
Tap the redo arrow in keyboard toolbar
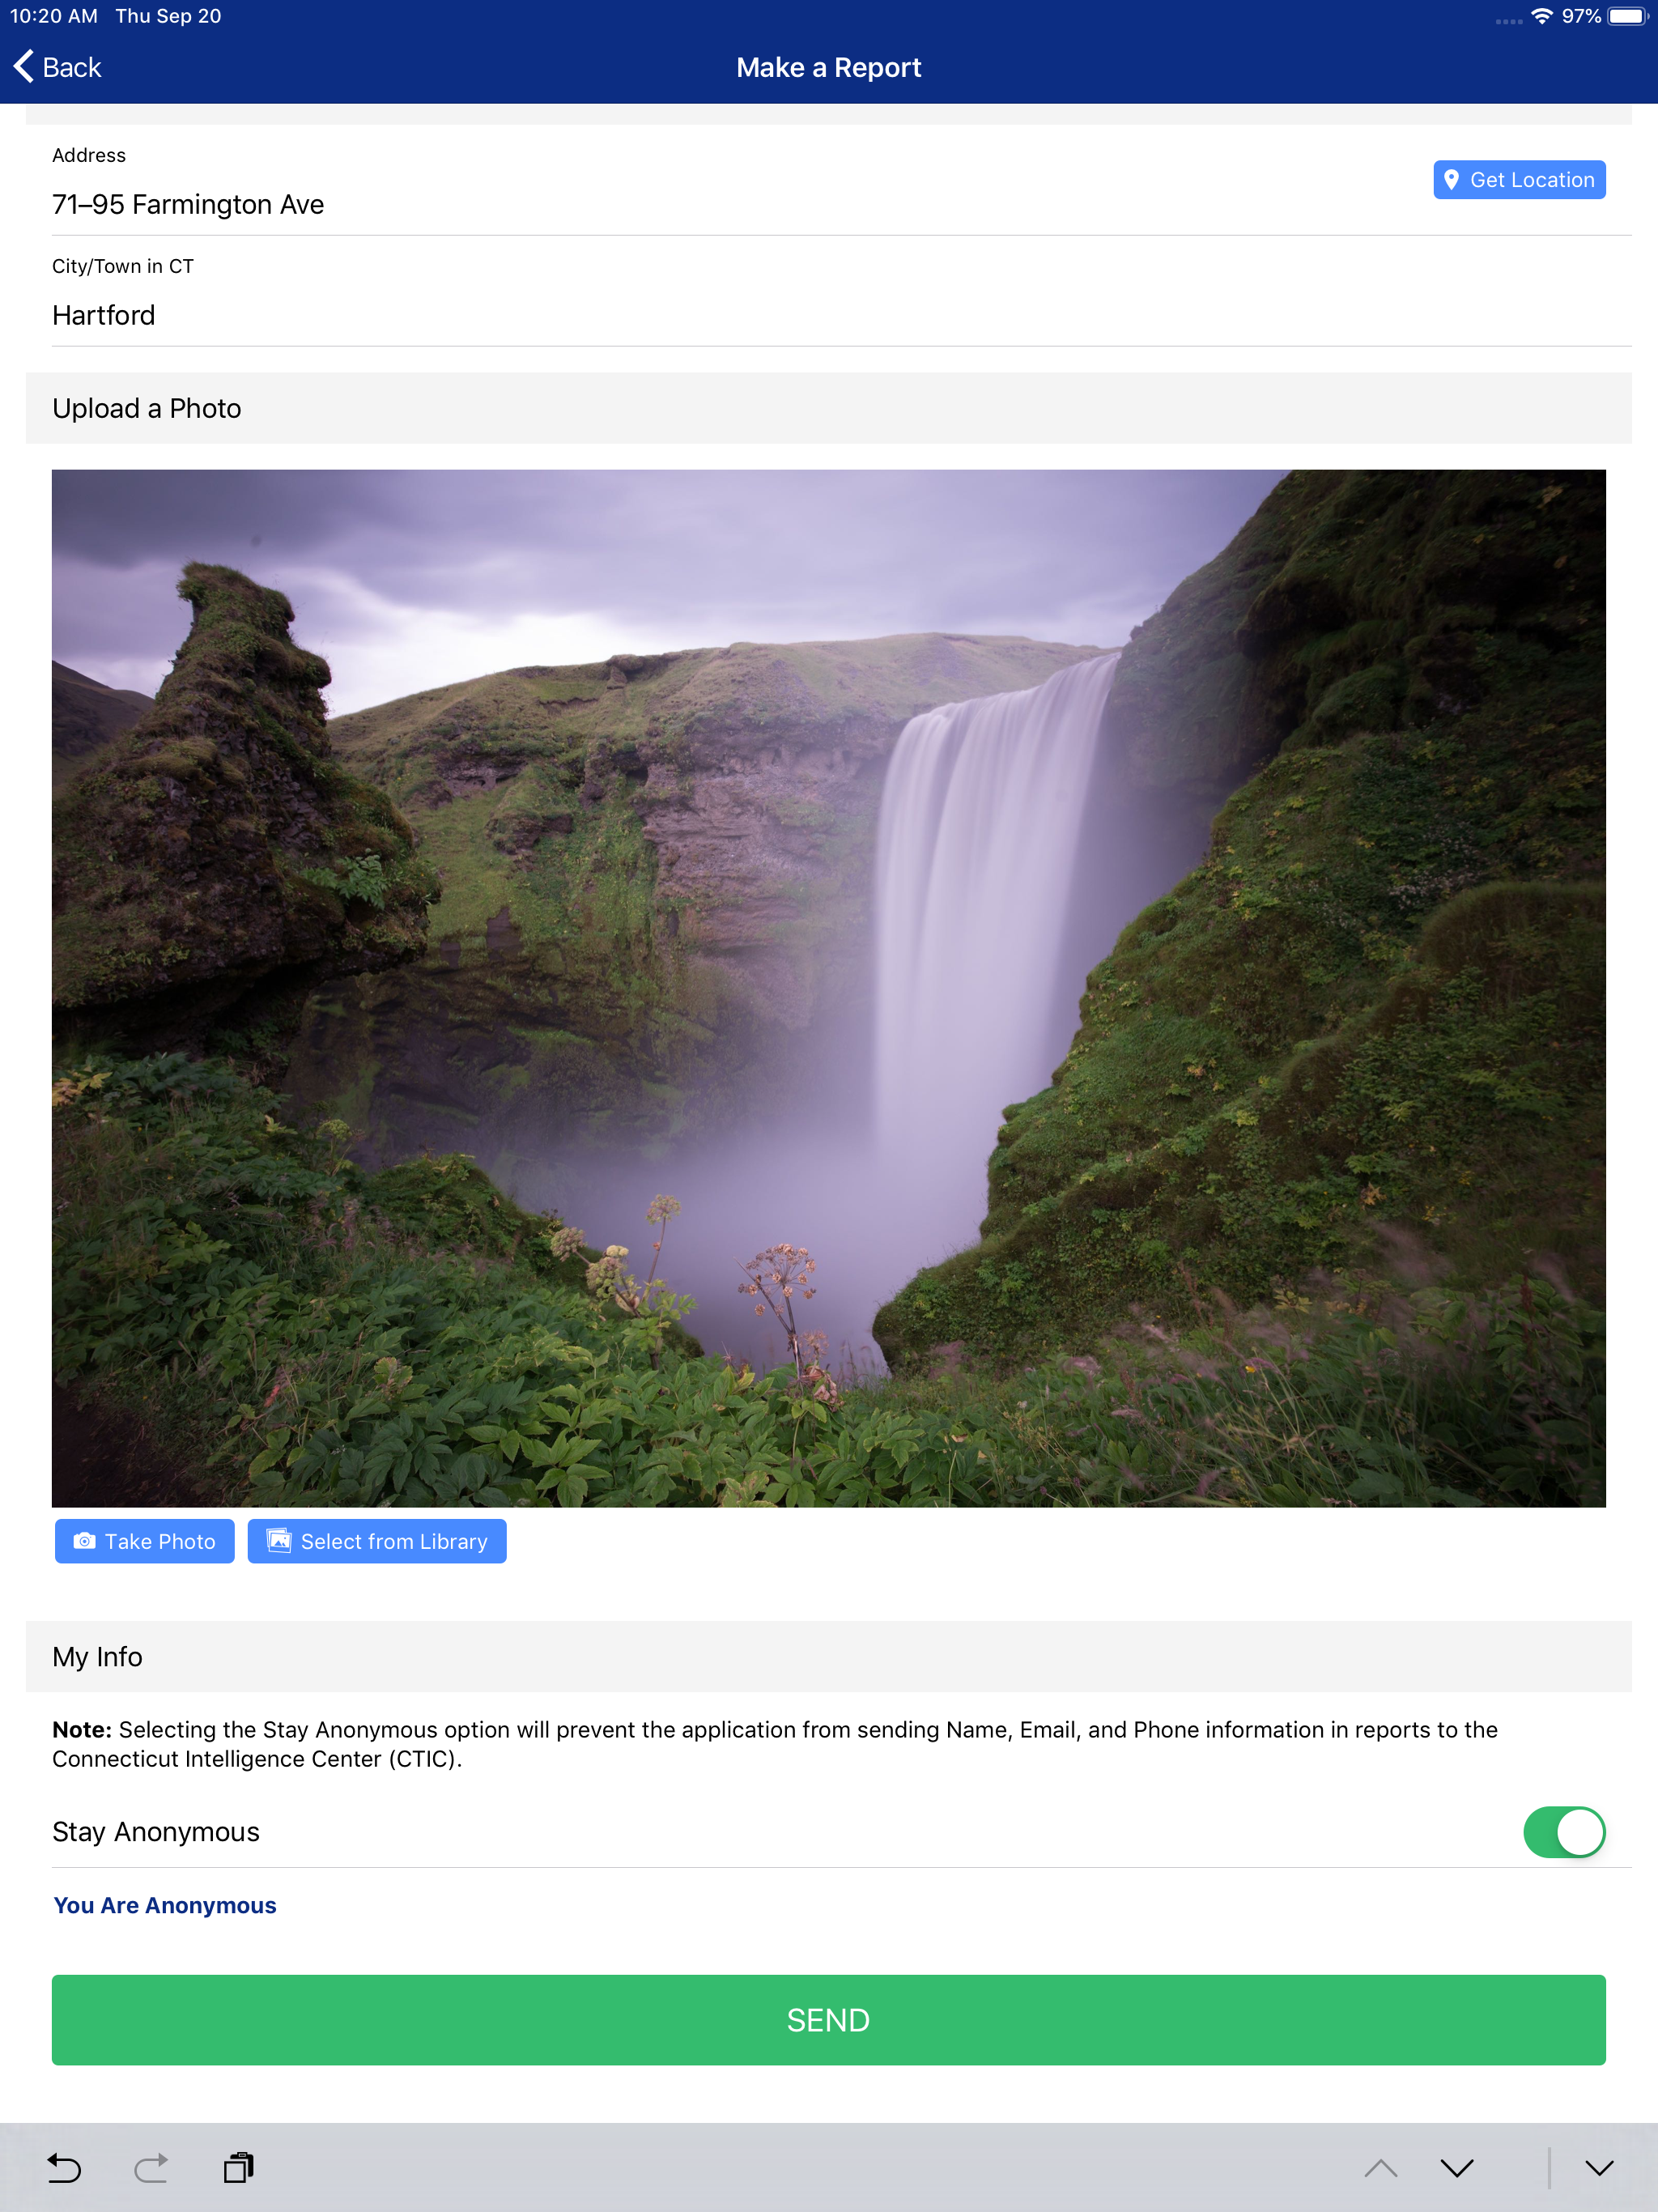point(151,2168)
